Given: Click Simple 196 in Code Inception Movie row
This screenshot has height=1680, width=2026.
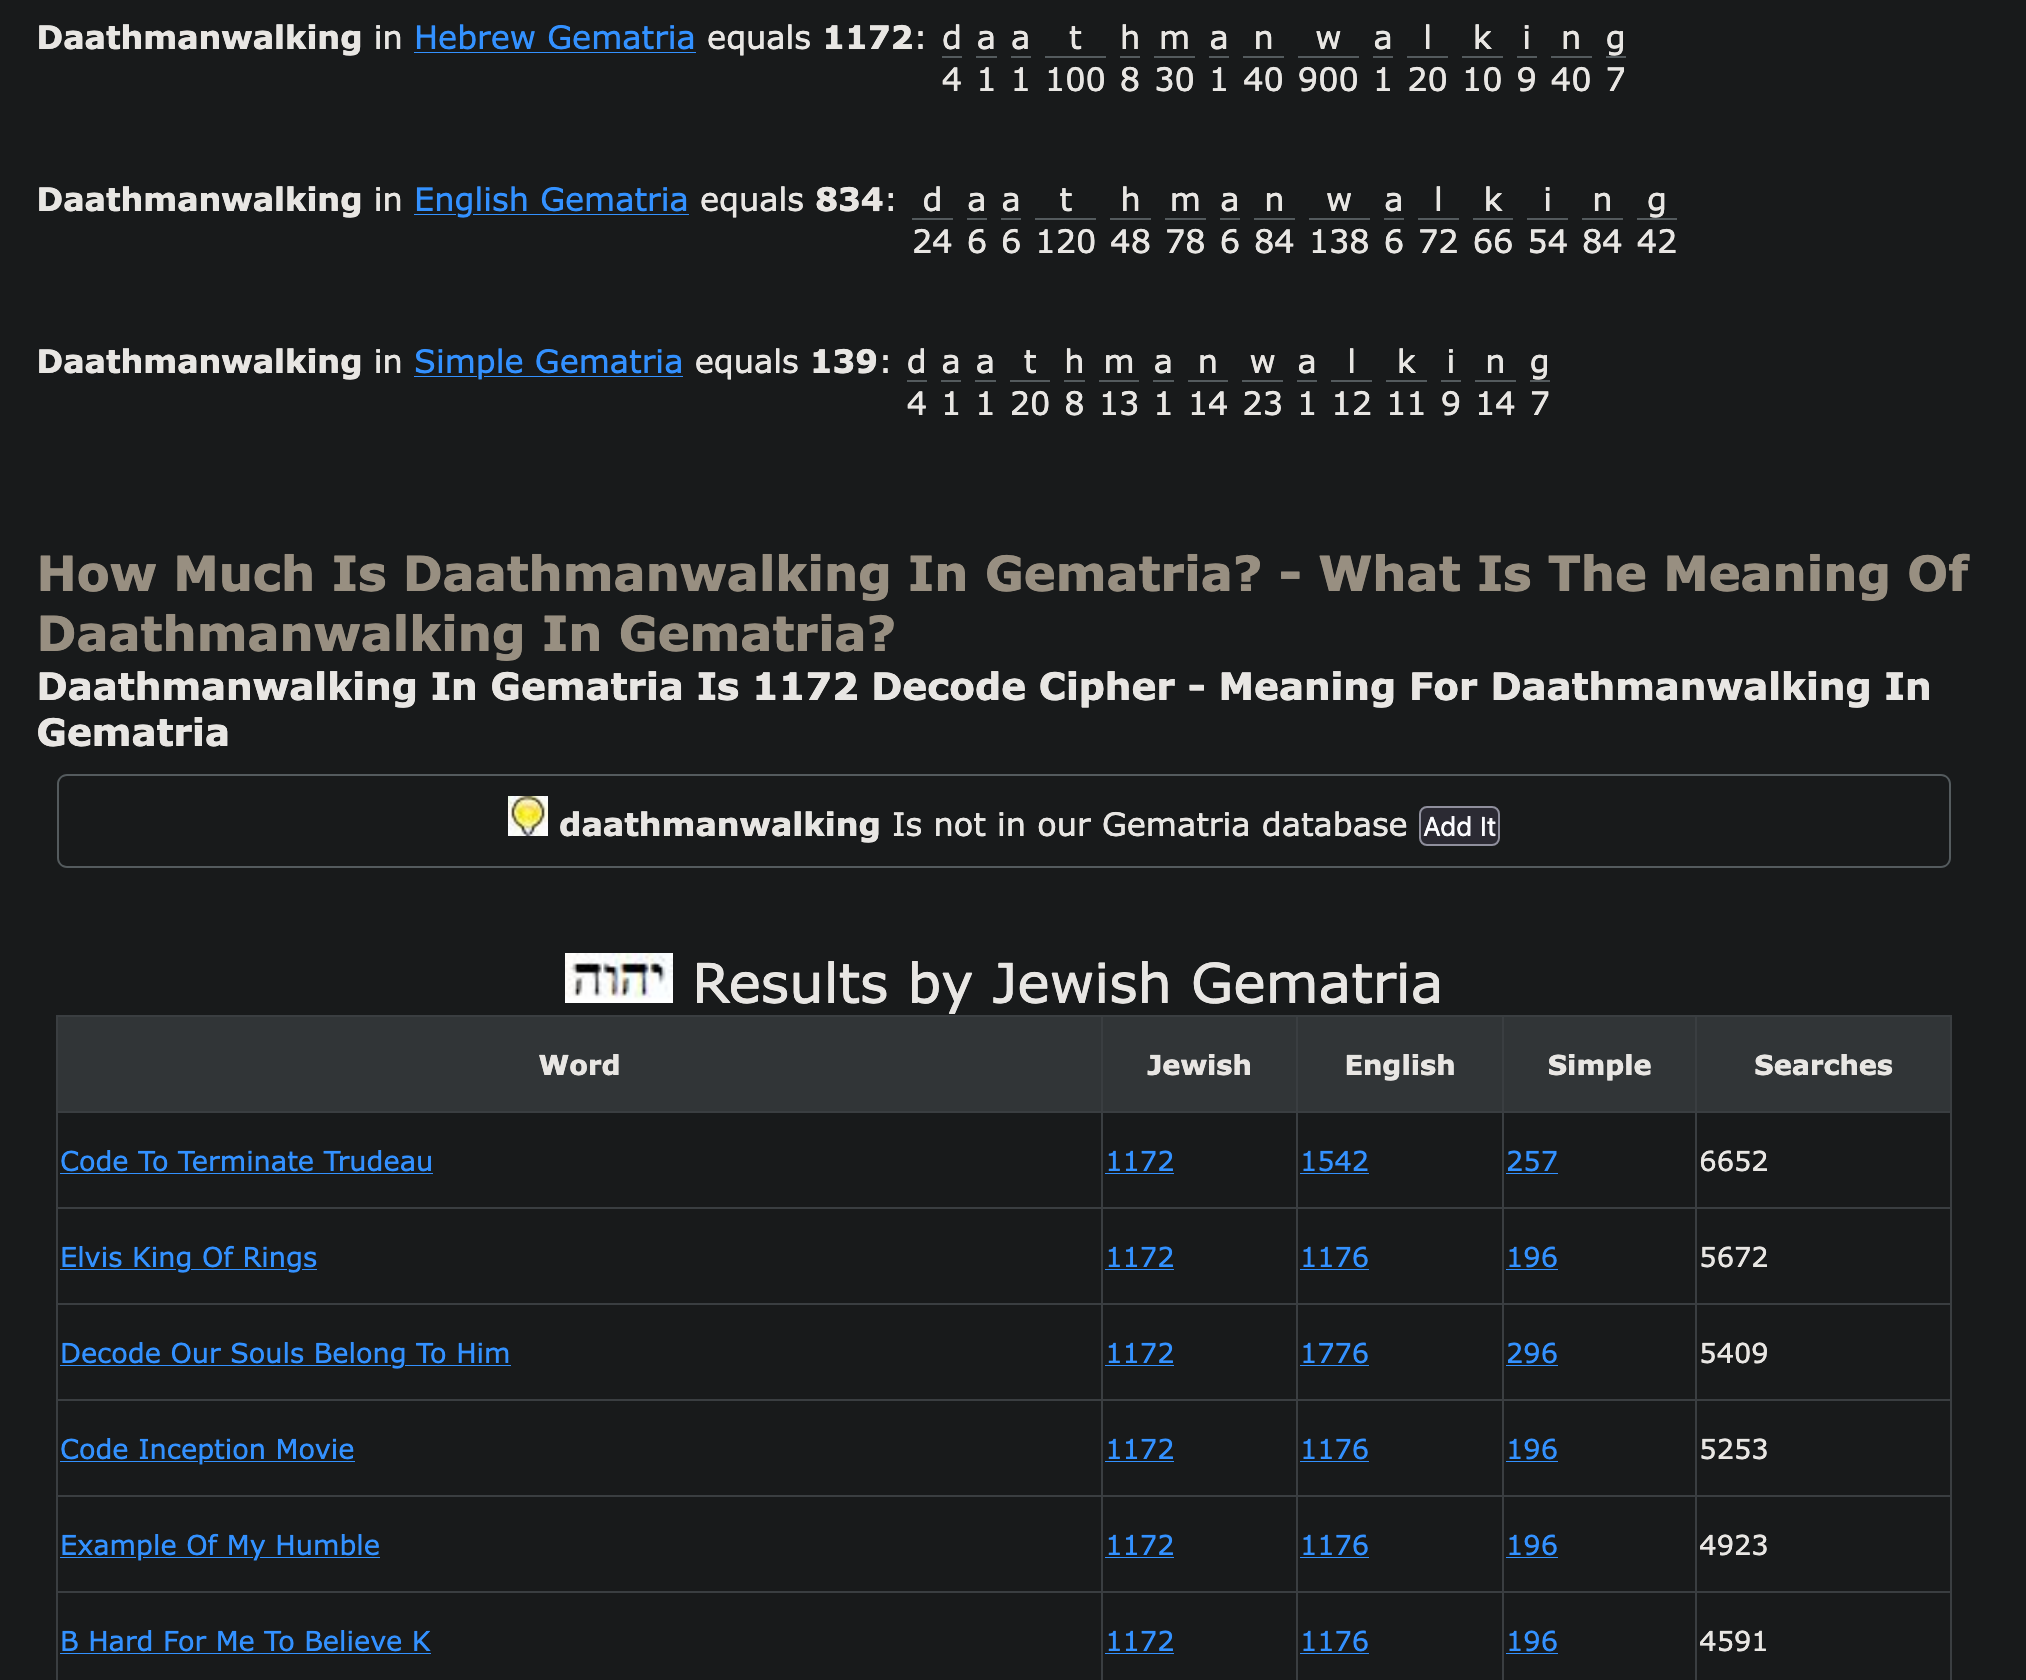Looking at the screenshot, I should pos(1532,1449).
